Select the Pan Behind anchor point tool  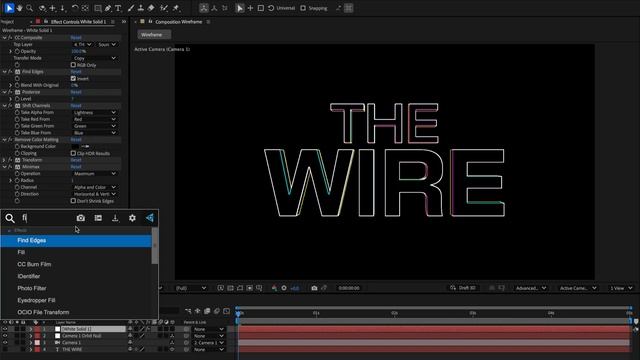coord(85,8)
